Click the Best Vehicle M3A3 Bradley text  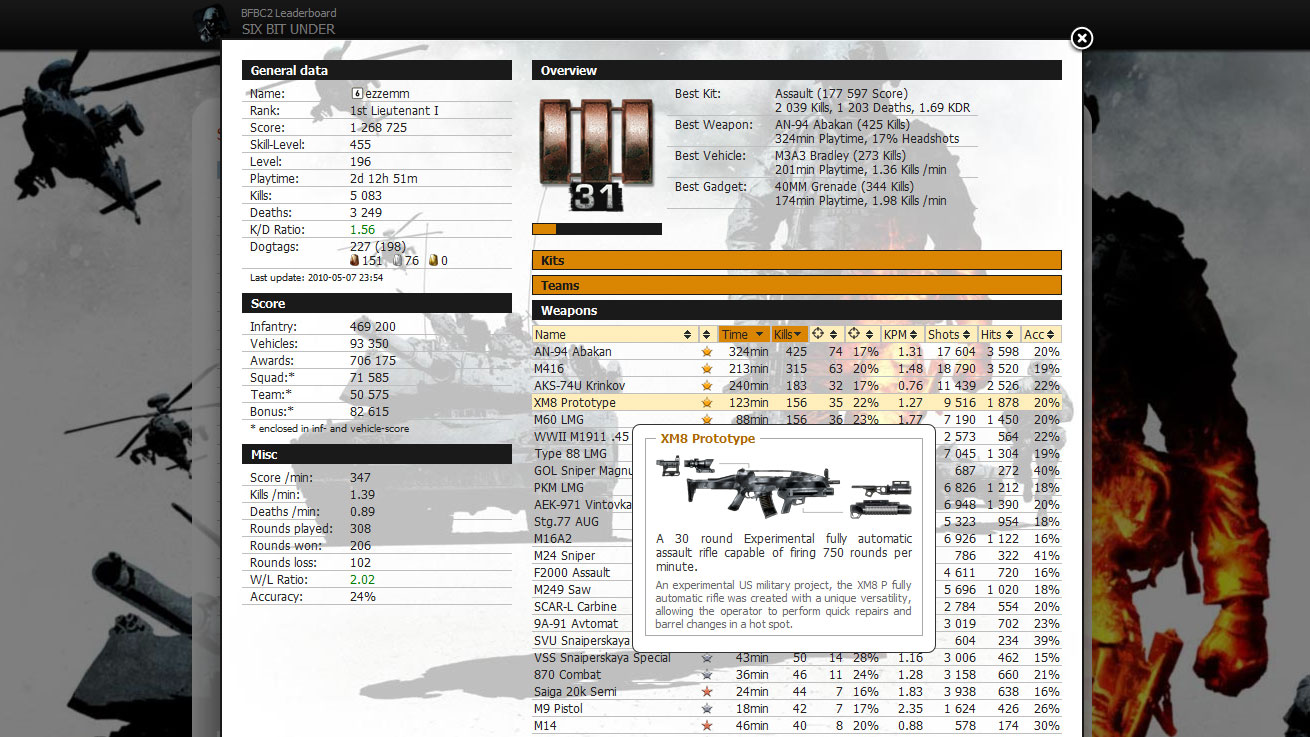pyautogui.click(x=840, y=156)
